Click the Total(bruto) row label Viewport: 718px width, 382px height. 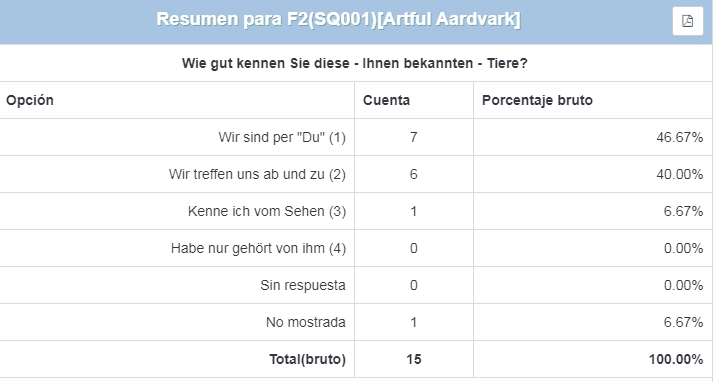pos(307,359)
